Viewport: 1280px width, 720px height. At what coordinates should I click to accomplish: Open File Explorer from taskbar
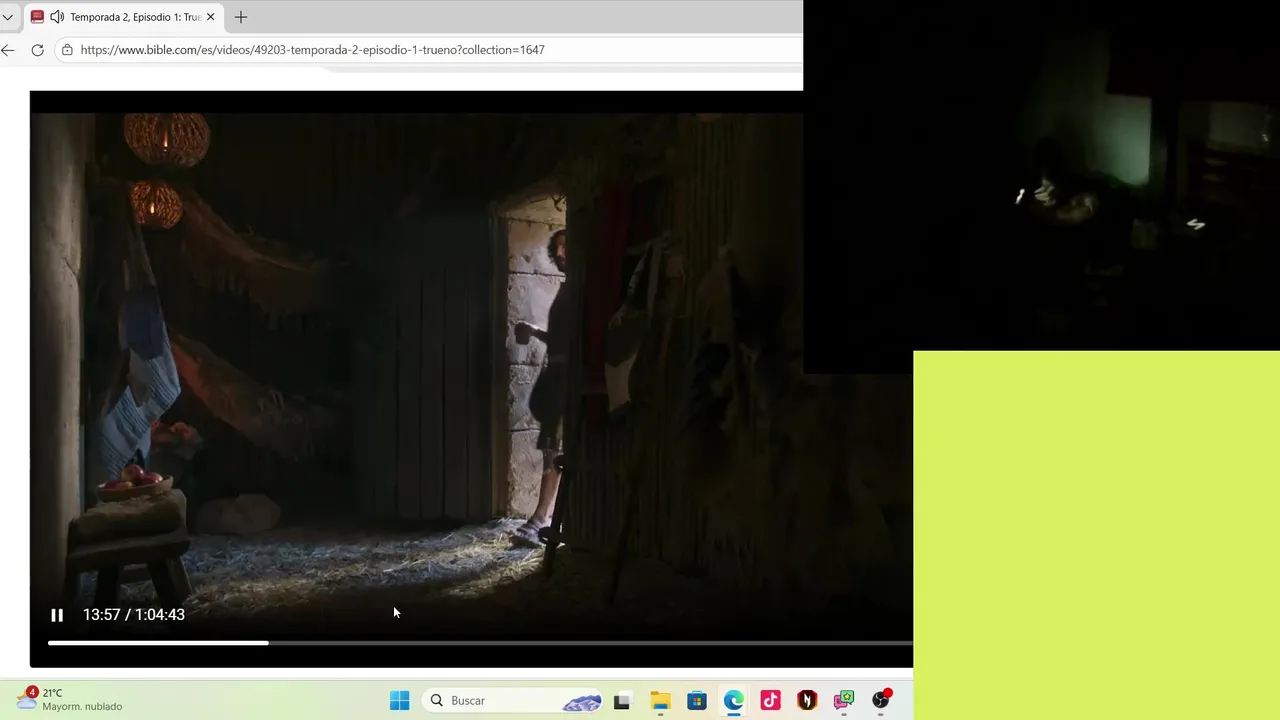coord(660,701)
